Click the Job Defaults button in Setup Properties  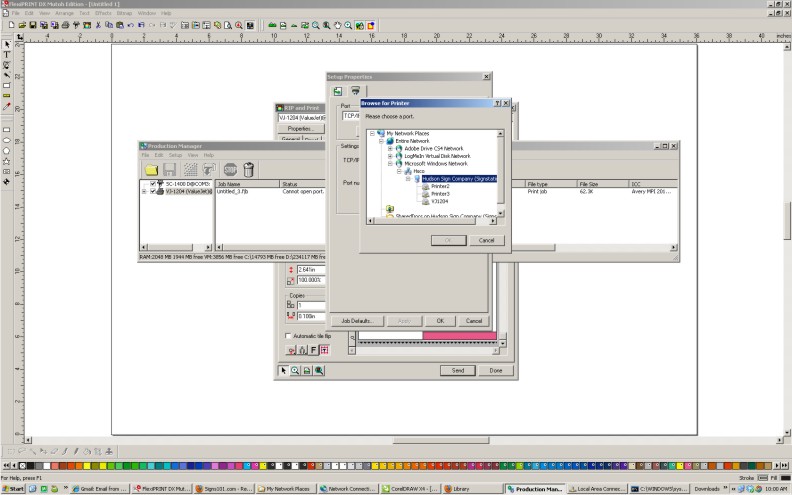pos(357,321)
